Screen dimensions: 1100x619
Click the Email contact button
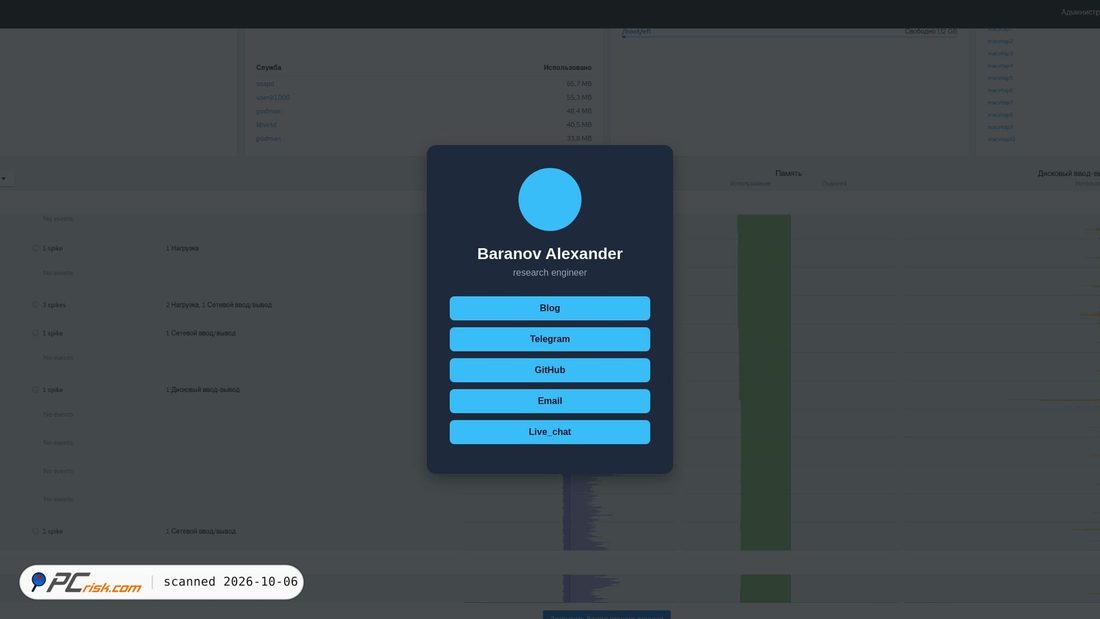coord(549,401)
